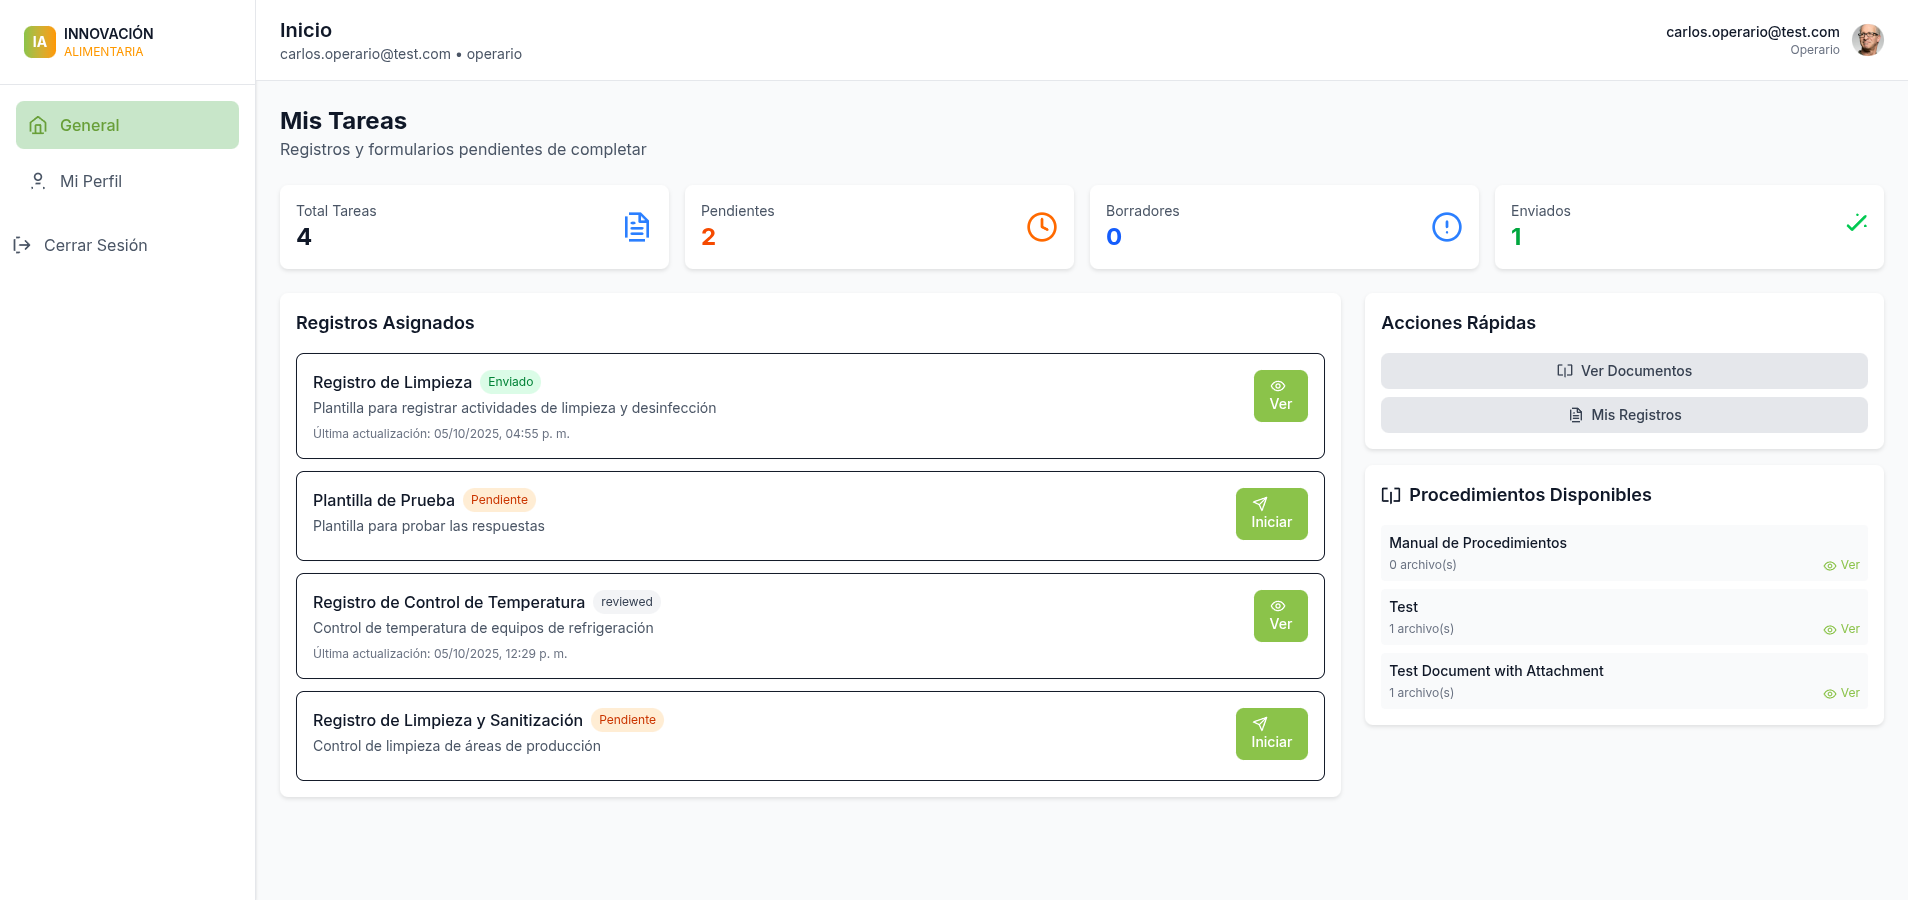
Task: Start the Plantilla de Prueba task
Action: click(1271, 514)
